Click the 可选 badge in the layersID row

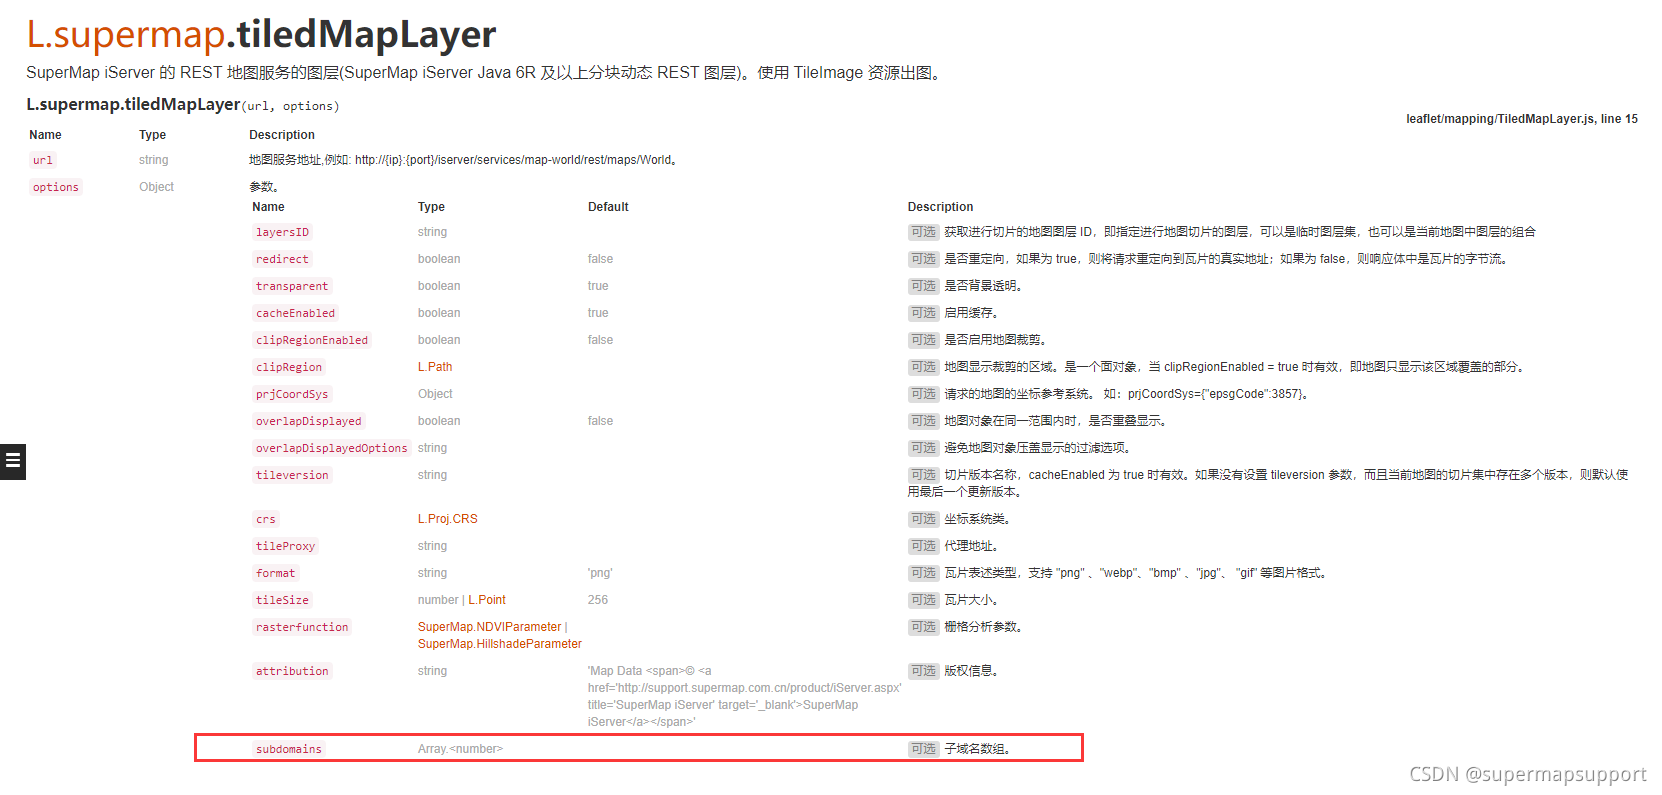click(923, 232)
